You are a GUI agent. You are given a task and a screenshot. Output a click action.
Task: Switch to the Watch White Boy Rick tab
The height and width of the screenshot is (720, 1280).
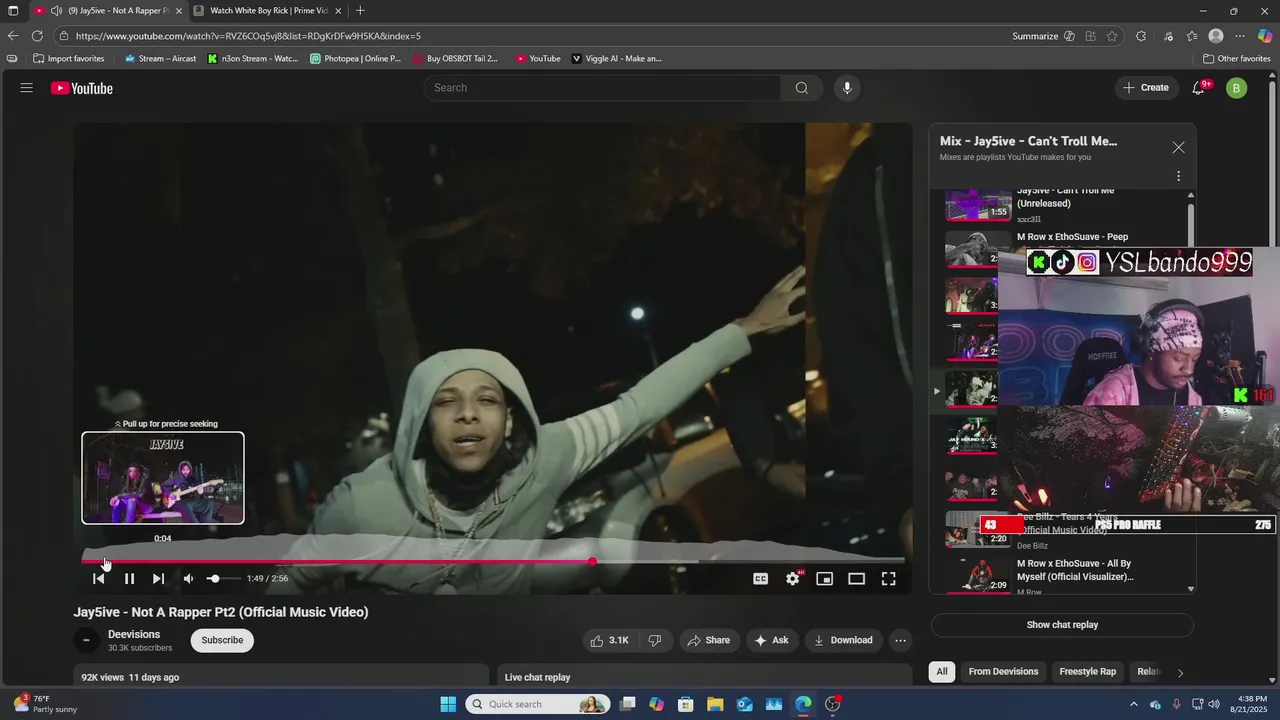point(268,11)
